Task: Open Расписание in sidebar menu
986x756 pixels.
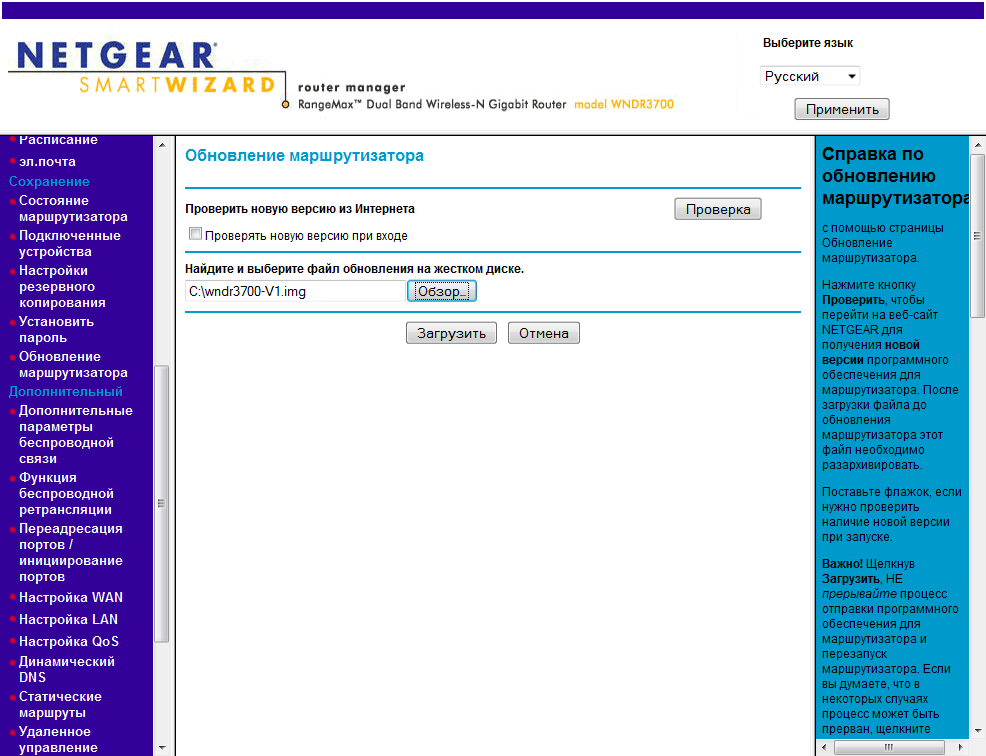Action: (58, 140)
